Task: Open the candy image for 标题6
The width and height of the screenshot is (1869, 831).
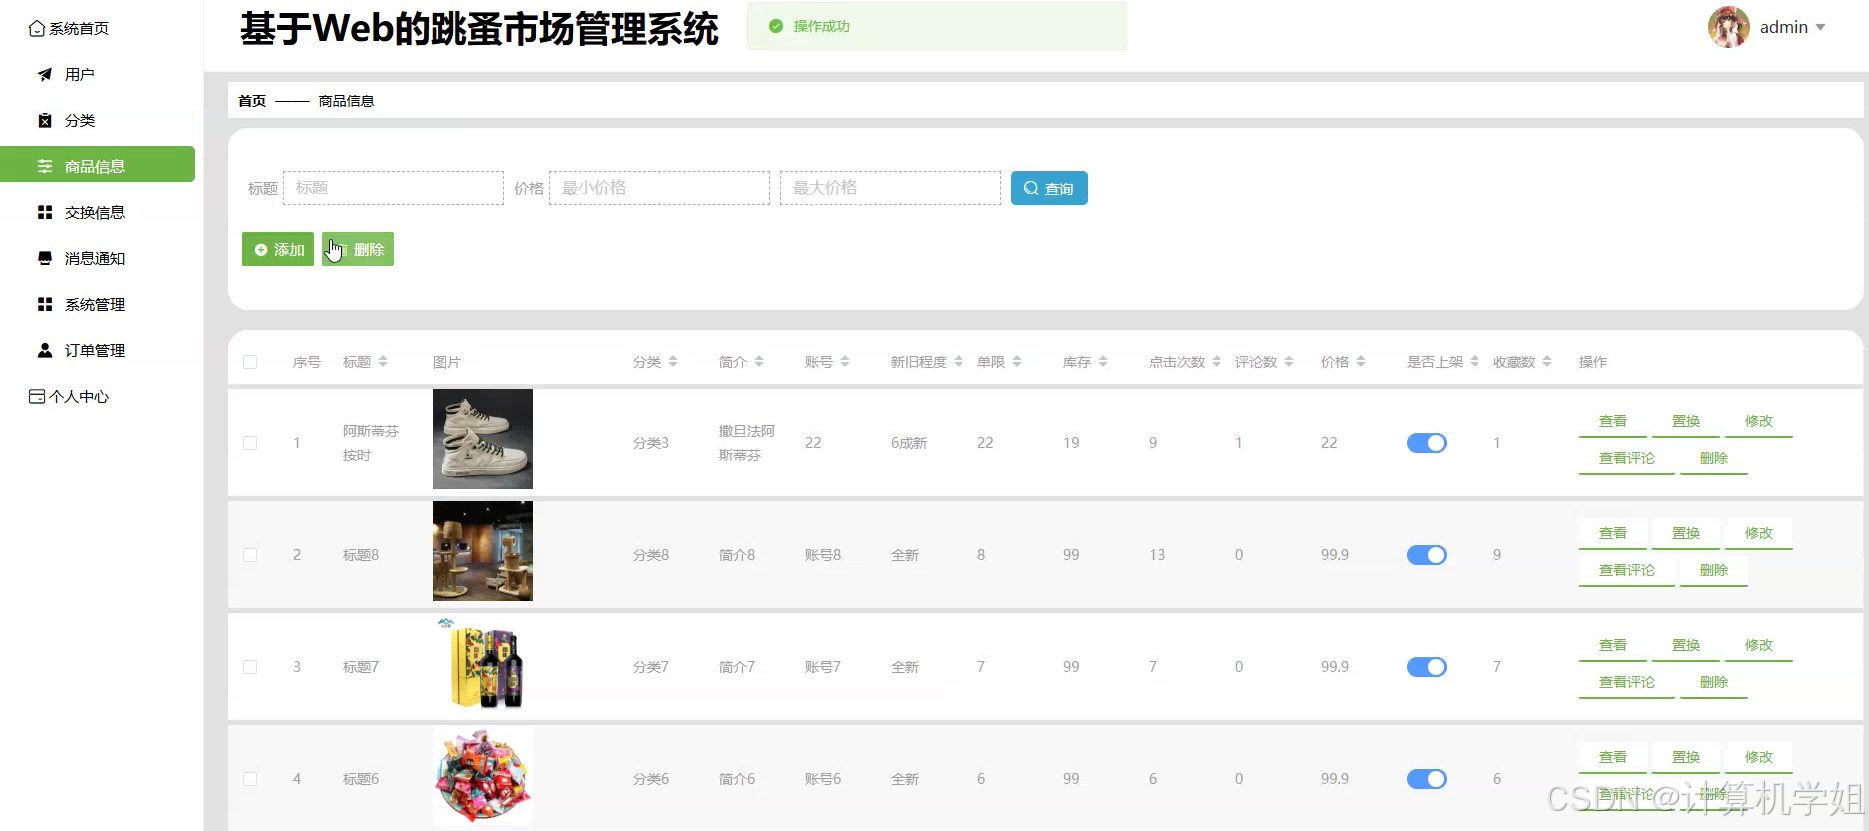Action: tap(483, 775)
